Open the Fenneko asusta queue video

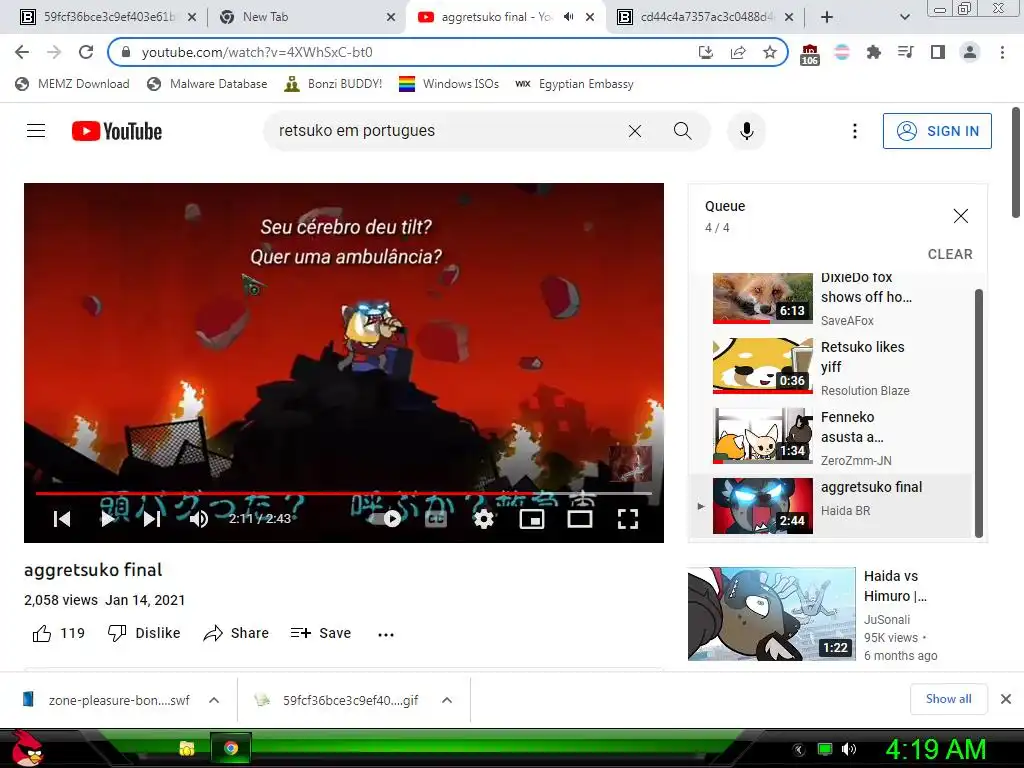(831, 436)
